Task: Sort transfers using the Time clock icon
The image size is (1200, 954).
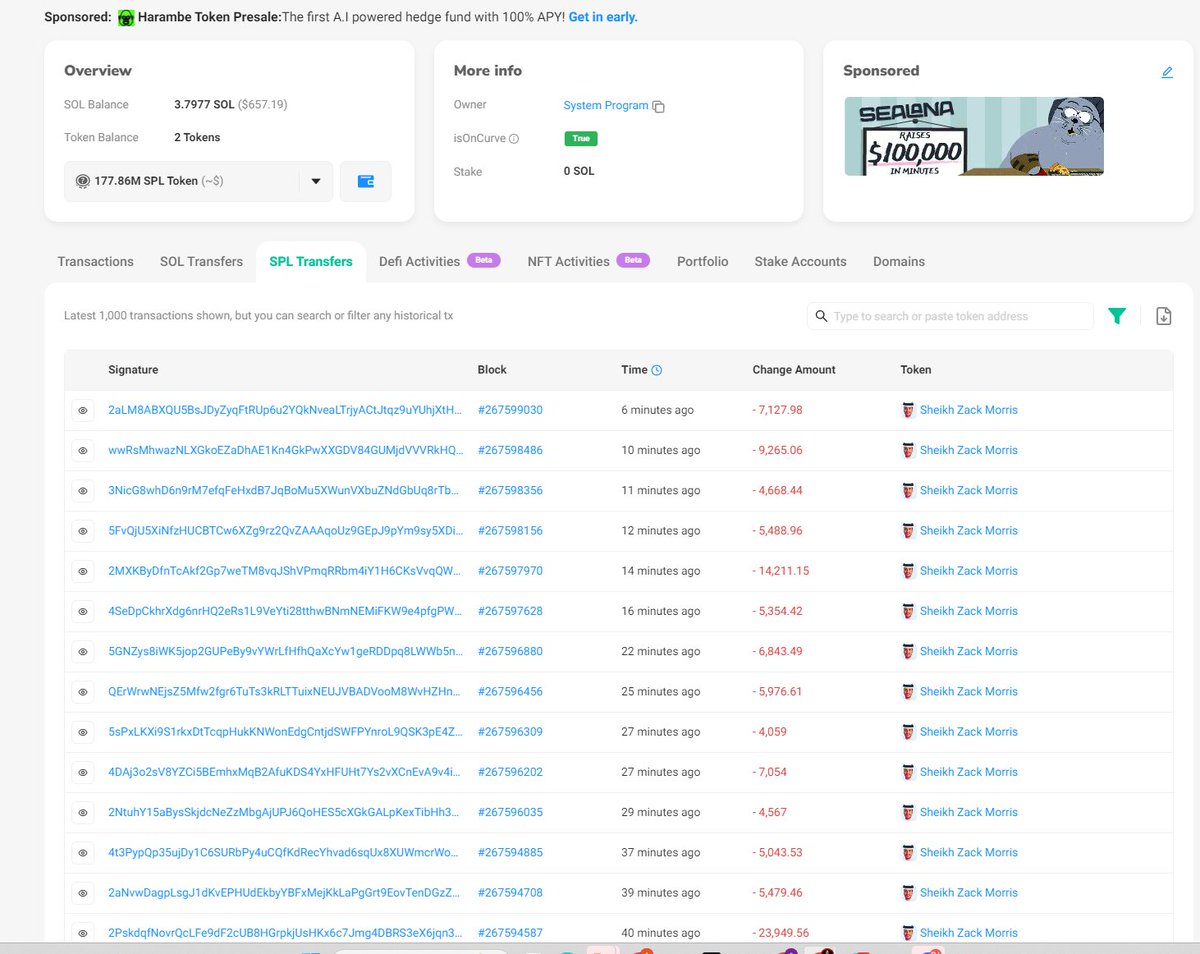Action: tap(659, 369)
